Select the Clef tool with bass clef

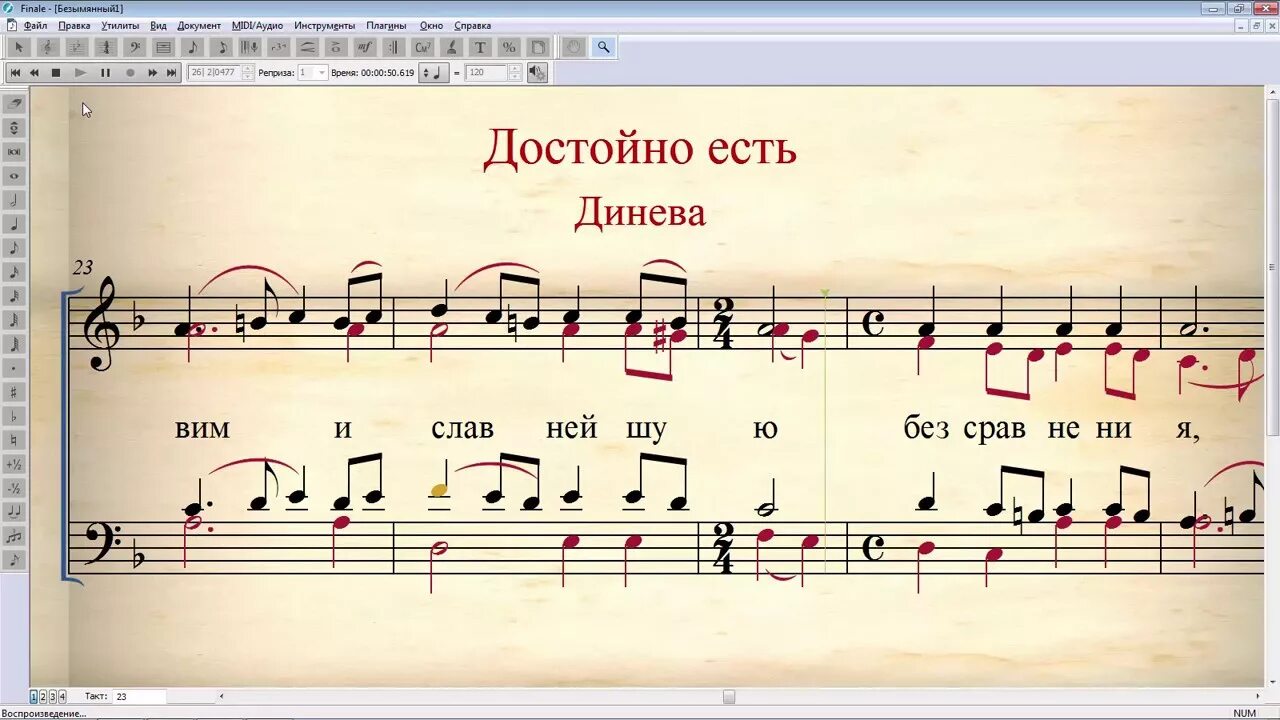(134, 47)
